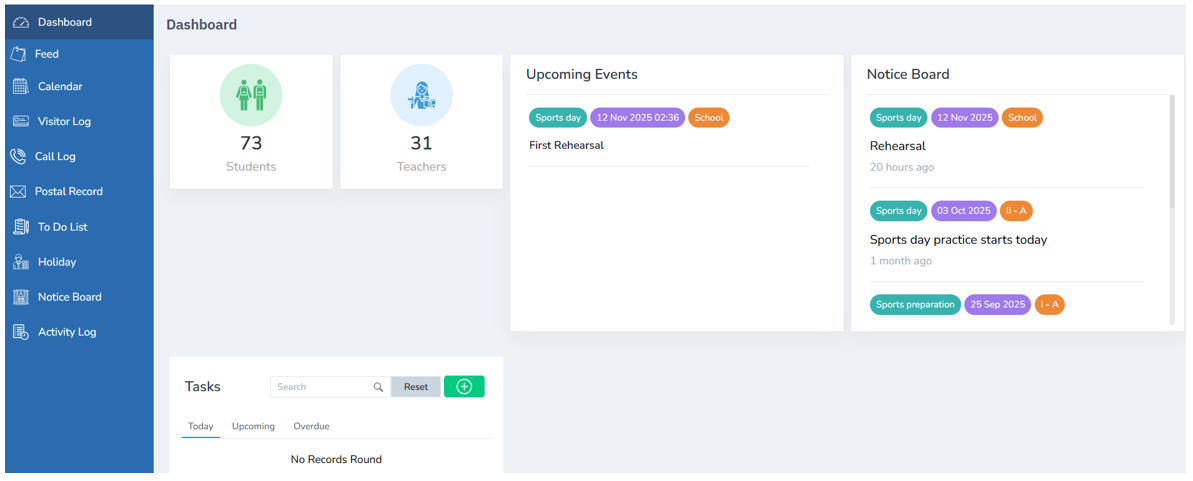Click the Notice Board building icon

click(21, 297)
